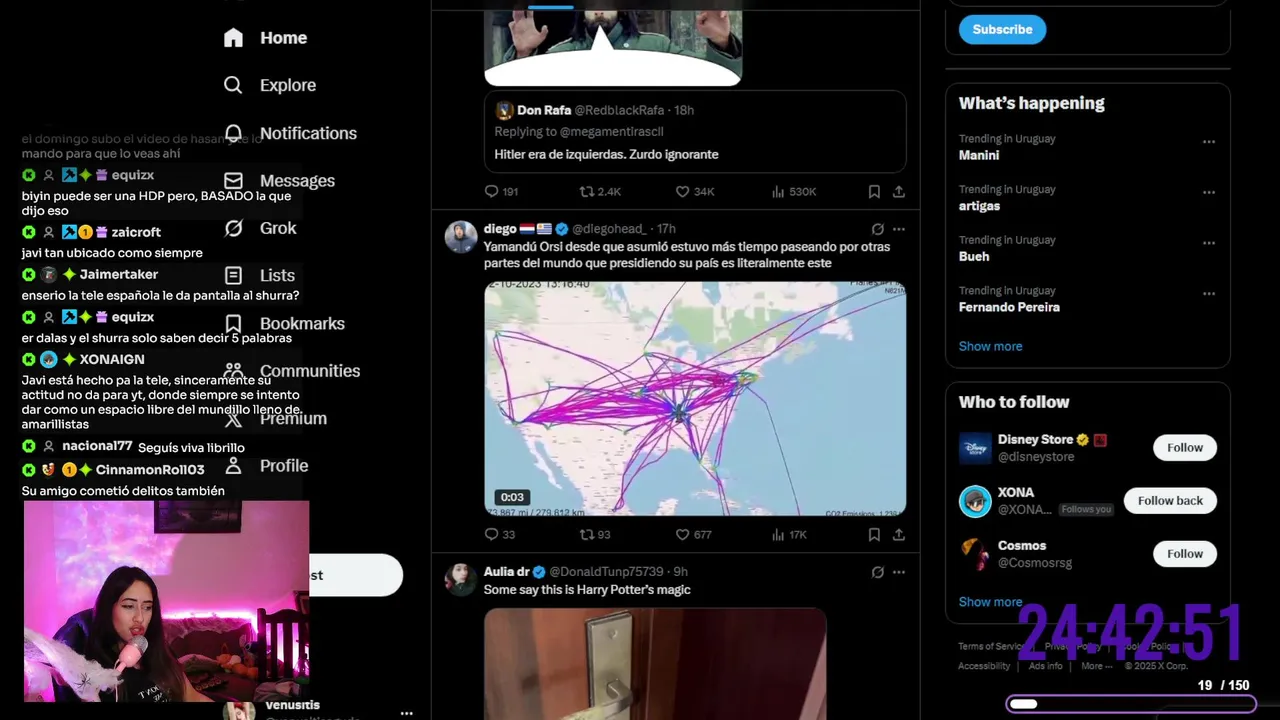
Task: Show more trending topics
Action: coord(990,346)
